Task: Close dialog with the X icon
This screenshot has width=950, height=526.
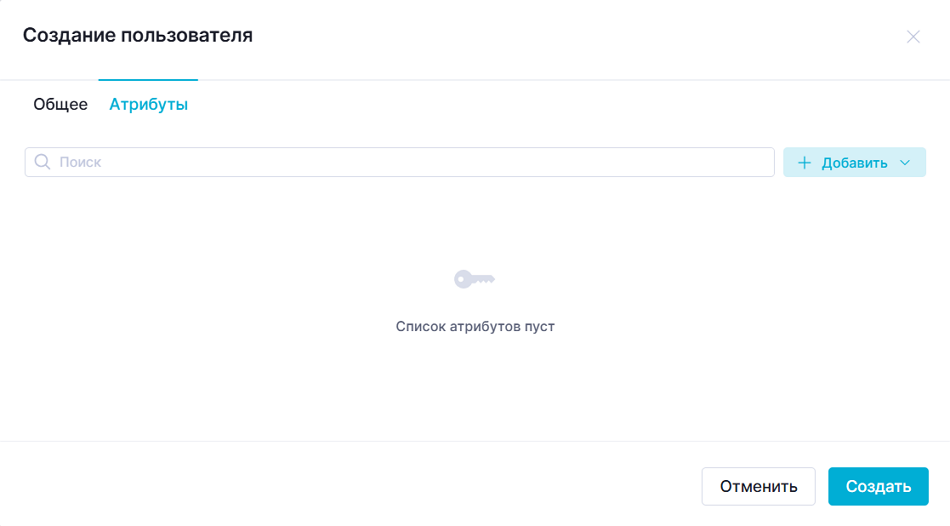Action: pyautogui.click(x=913, y=37)
